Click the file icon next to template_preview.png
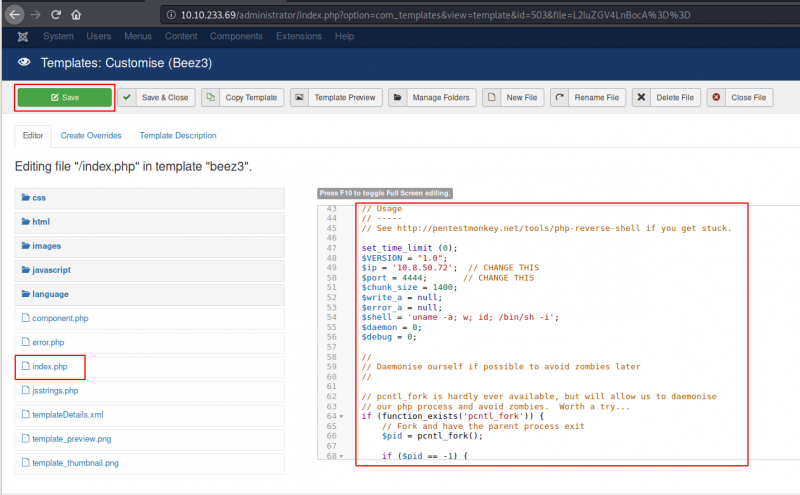This screenshot has width=800, height=495. (26, 438)
